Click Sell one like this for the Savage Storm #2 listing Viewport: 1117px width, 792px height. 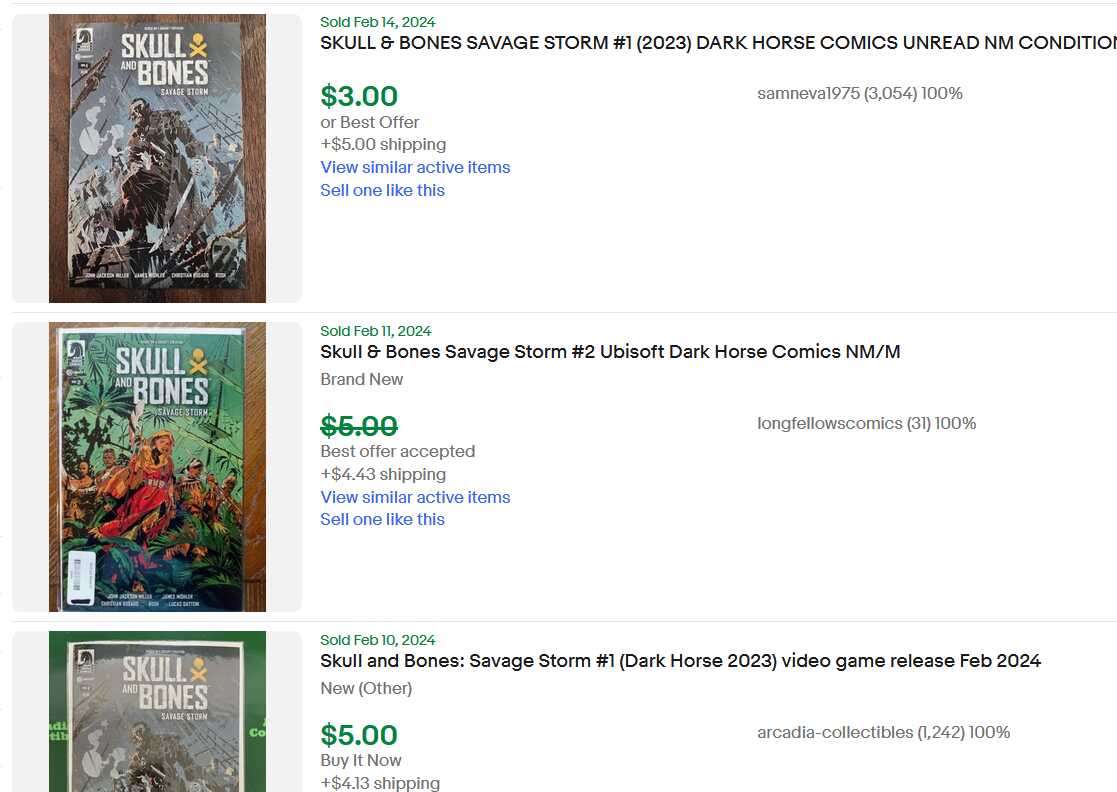pyautogui.click(x=383, y=519)
